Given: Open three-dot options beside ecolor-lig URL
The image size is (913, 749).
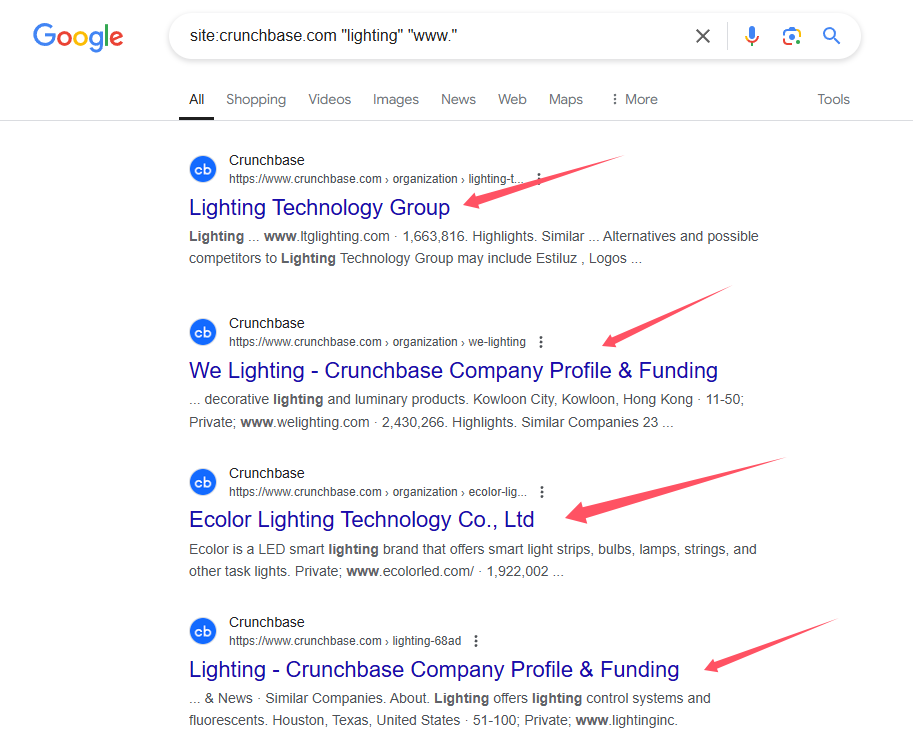Looking at the screenshot, I should 542,492.
